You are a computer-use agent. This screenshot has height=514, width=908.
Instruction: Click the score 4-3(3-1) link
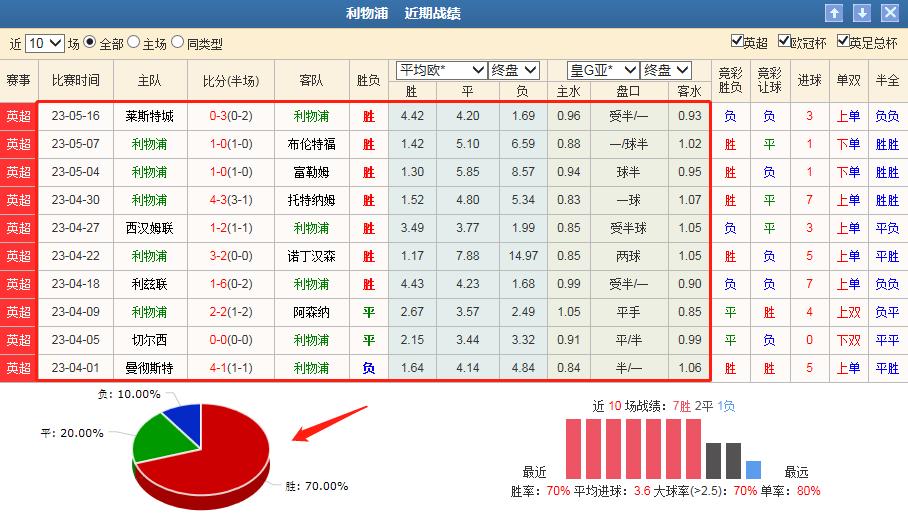tap(231, 200)
